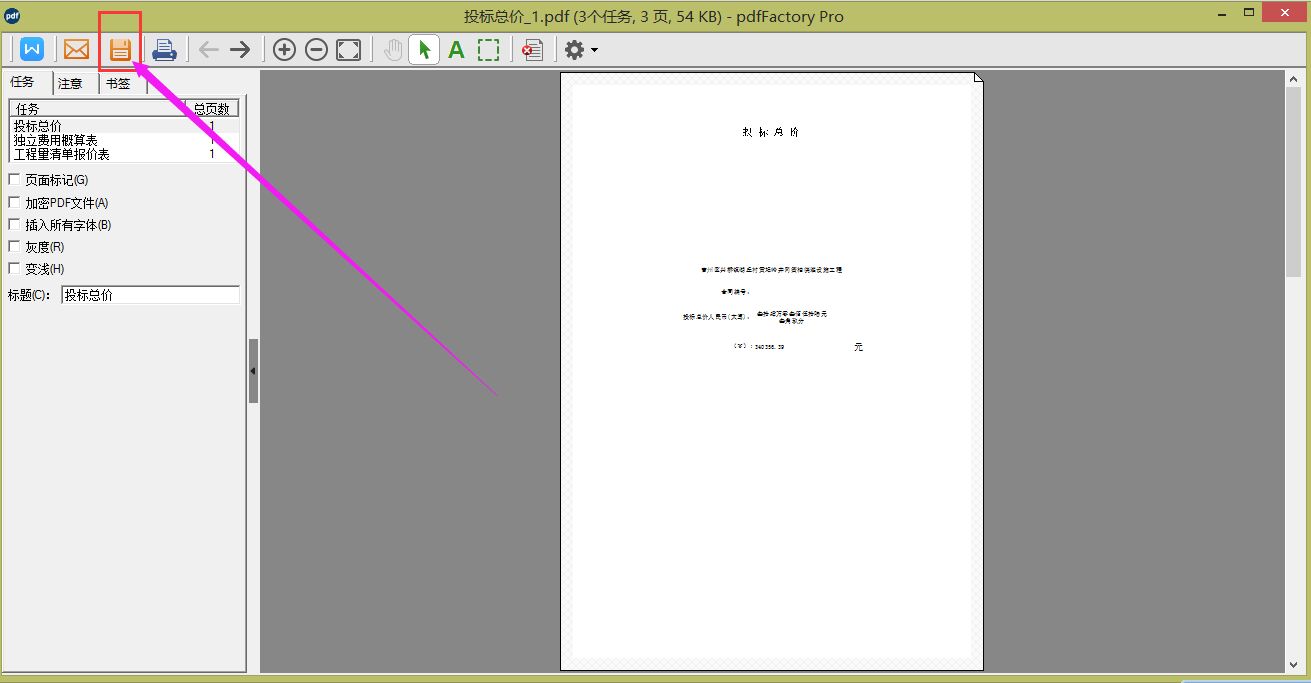Zoom in using the plus magnifier icon
1311x683 pixels.
284,49
